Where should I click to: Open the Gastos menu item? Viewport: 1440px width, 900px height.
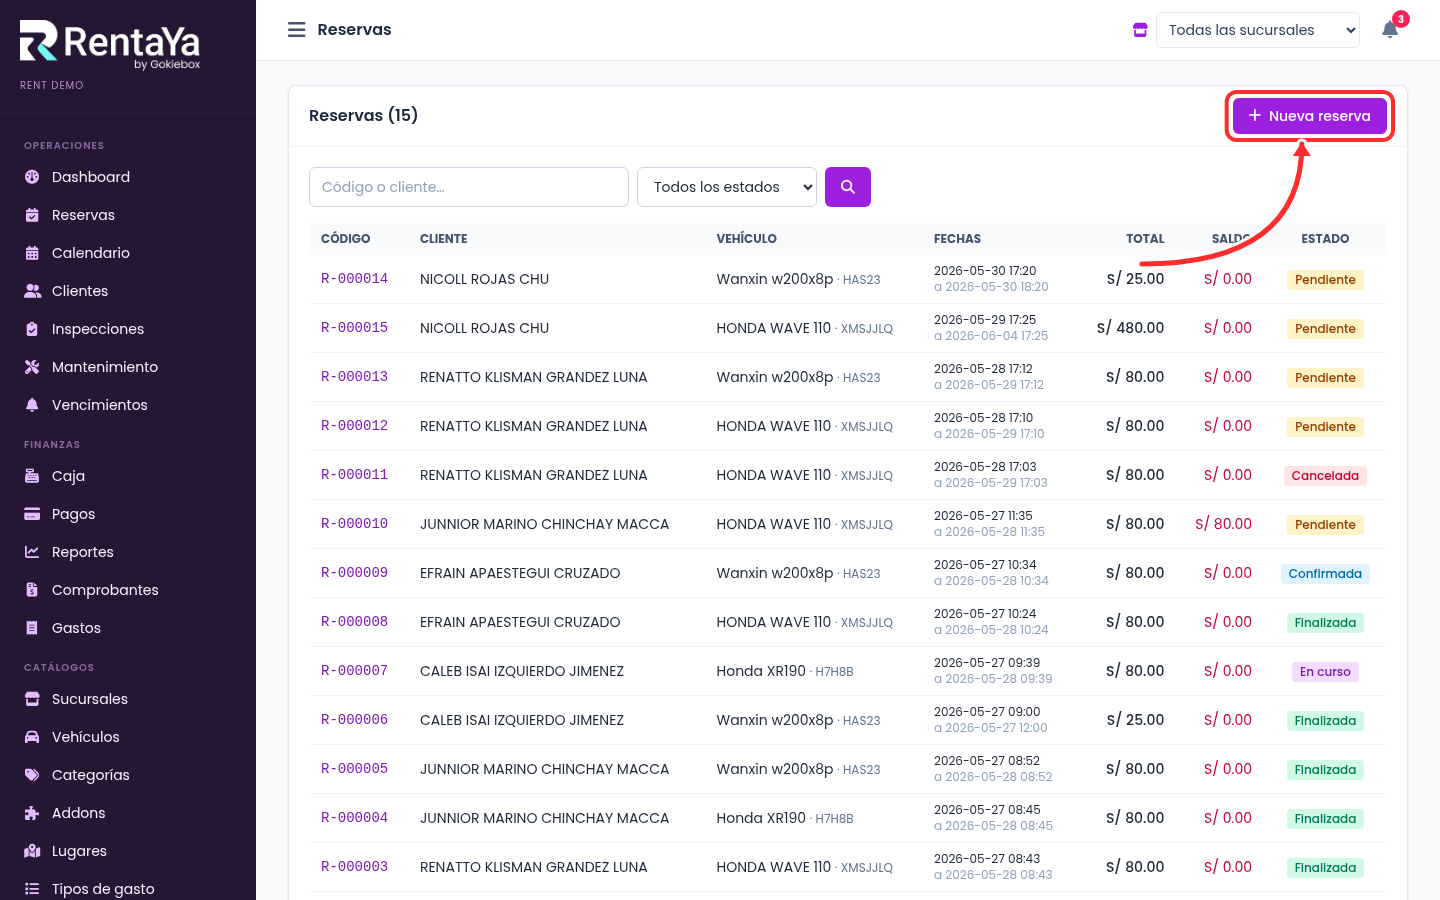(128, 628)
